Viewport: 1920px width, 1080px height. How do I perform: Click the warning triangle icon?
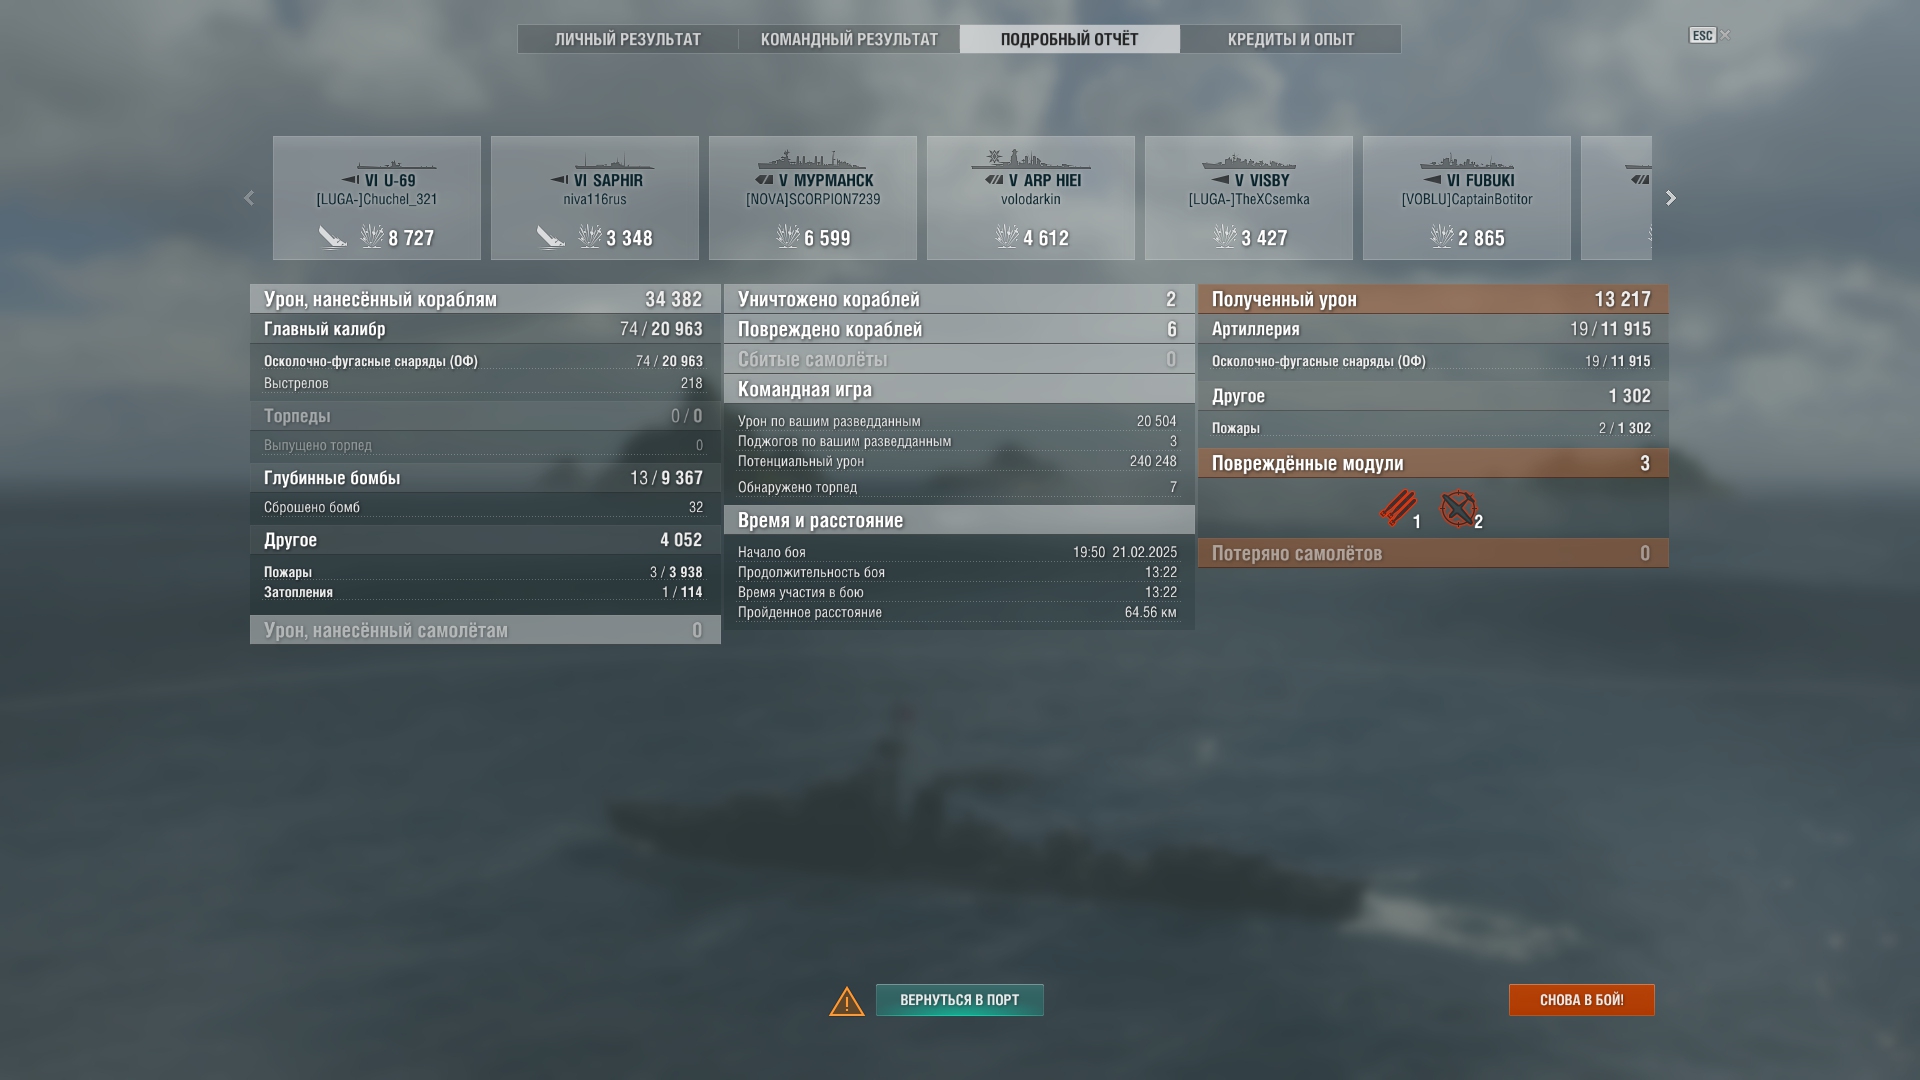pyautogui.click(x=846, y=1001)
